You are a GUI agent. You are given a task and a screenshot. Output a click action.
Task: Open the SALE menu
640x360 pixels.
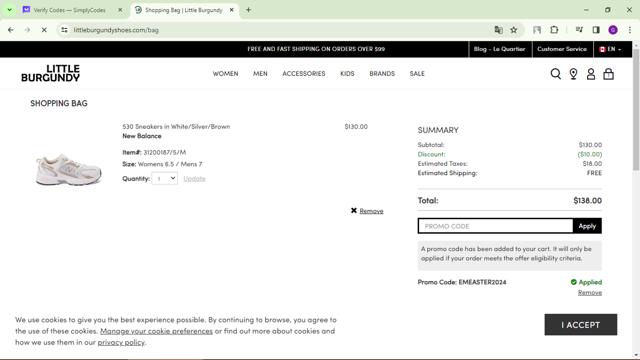click(417, 73)
